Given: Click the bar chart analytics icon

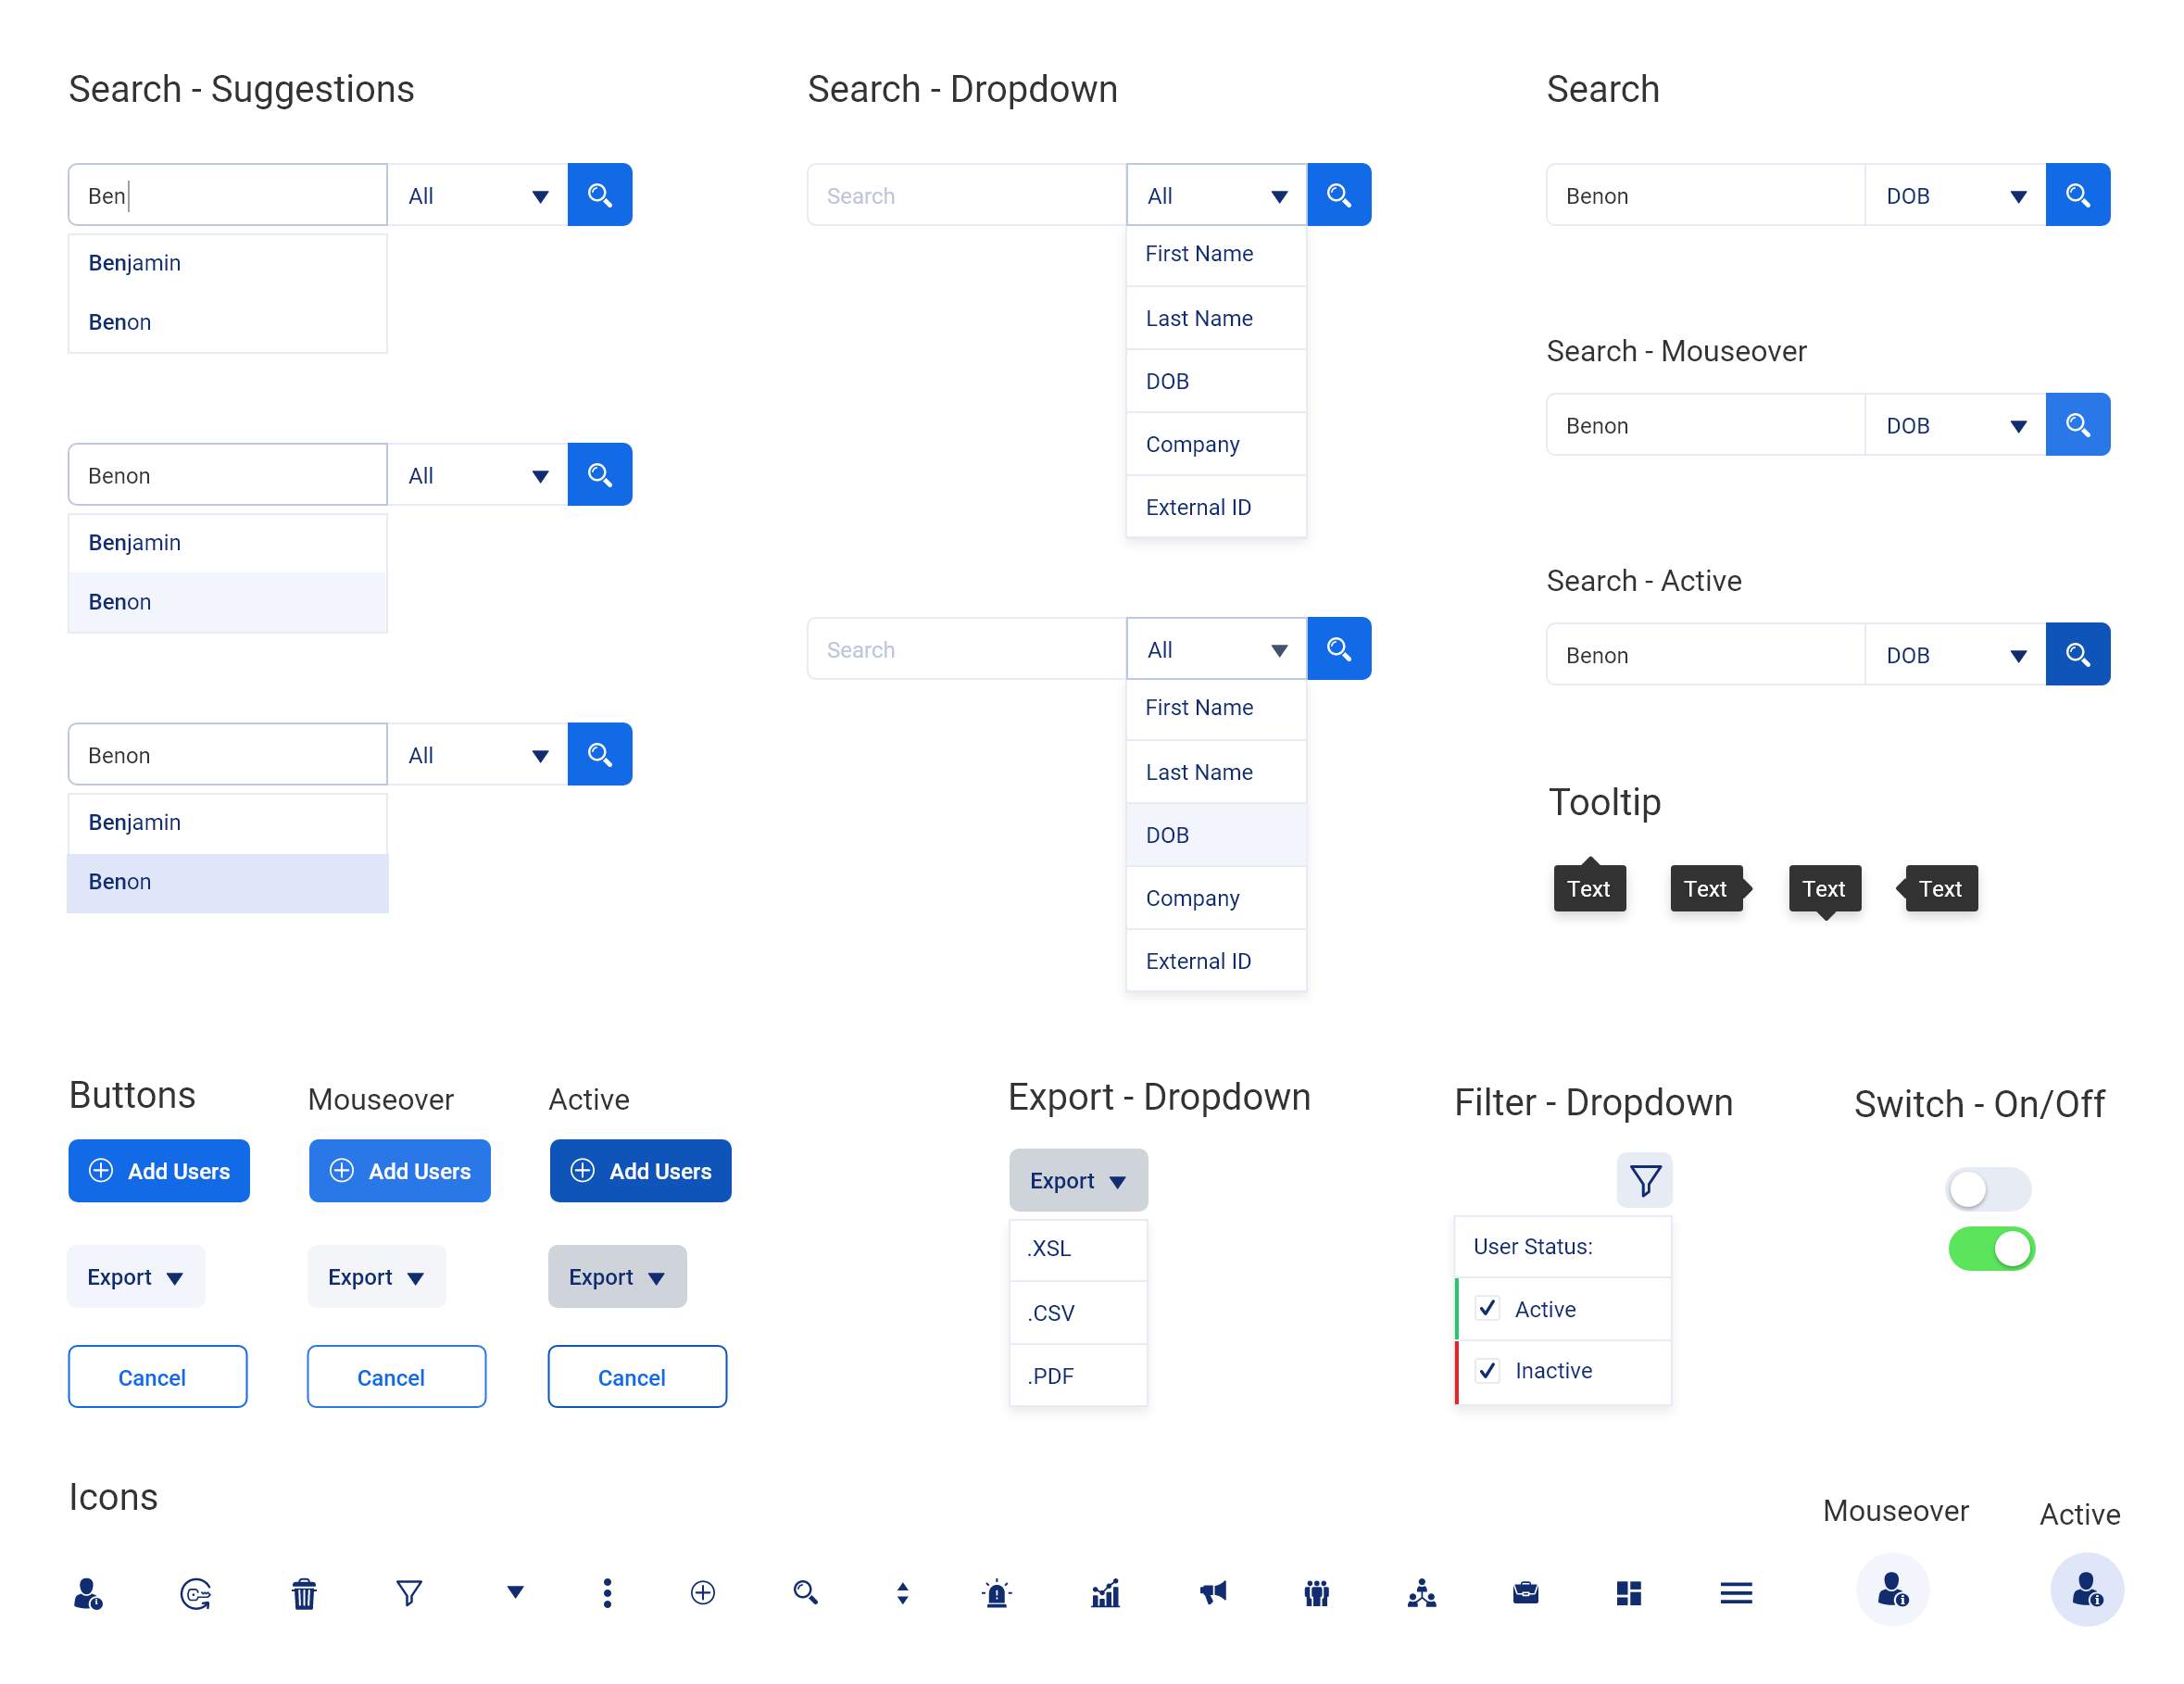Looking at the screenshot, I should pos(1105,1592).
